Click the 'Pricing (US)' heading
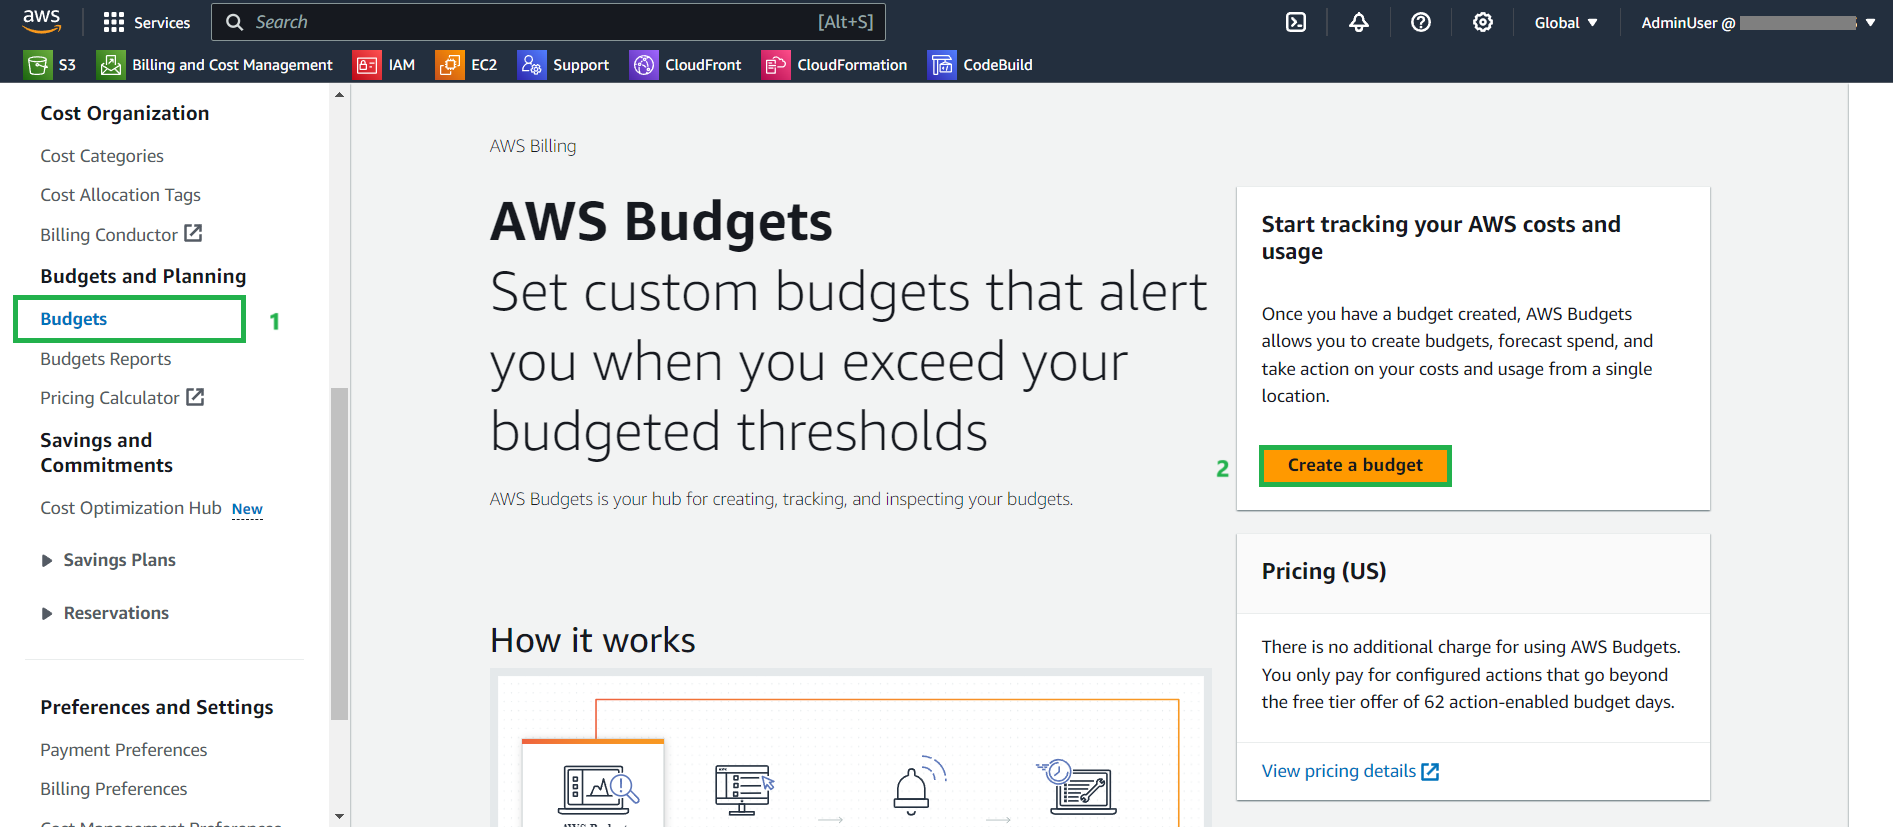This screenshot has height=827, width=1893. click(x=1324, y=571)
